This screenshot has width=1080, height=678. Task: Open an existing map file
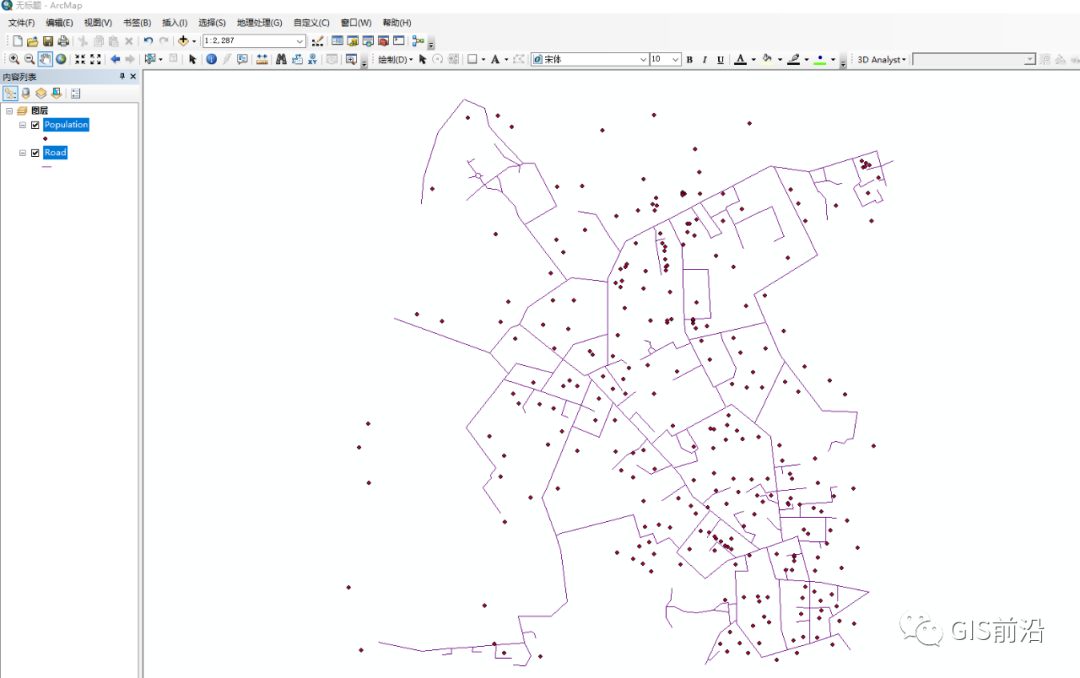click(32, 41)
